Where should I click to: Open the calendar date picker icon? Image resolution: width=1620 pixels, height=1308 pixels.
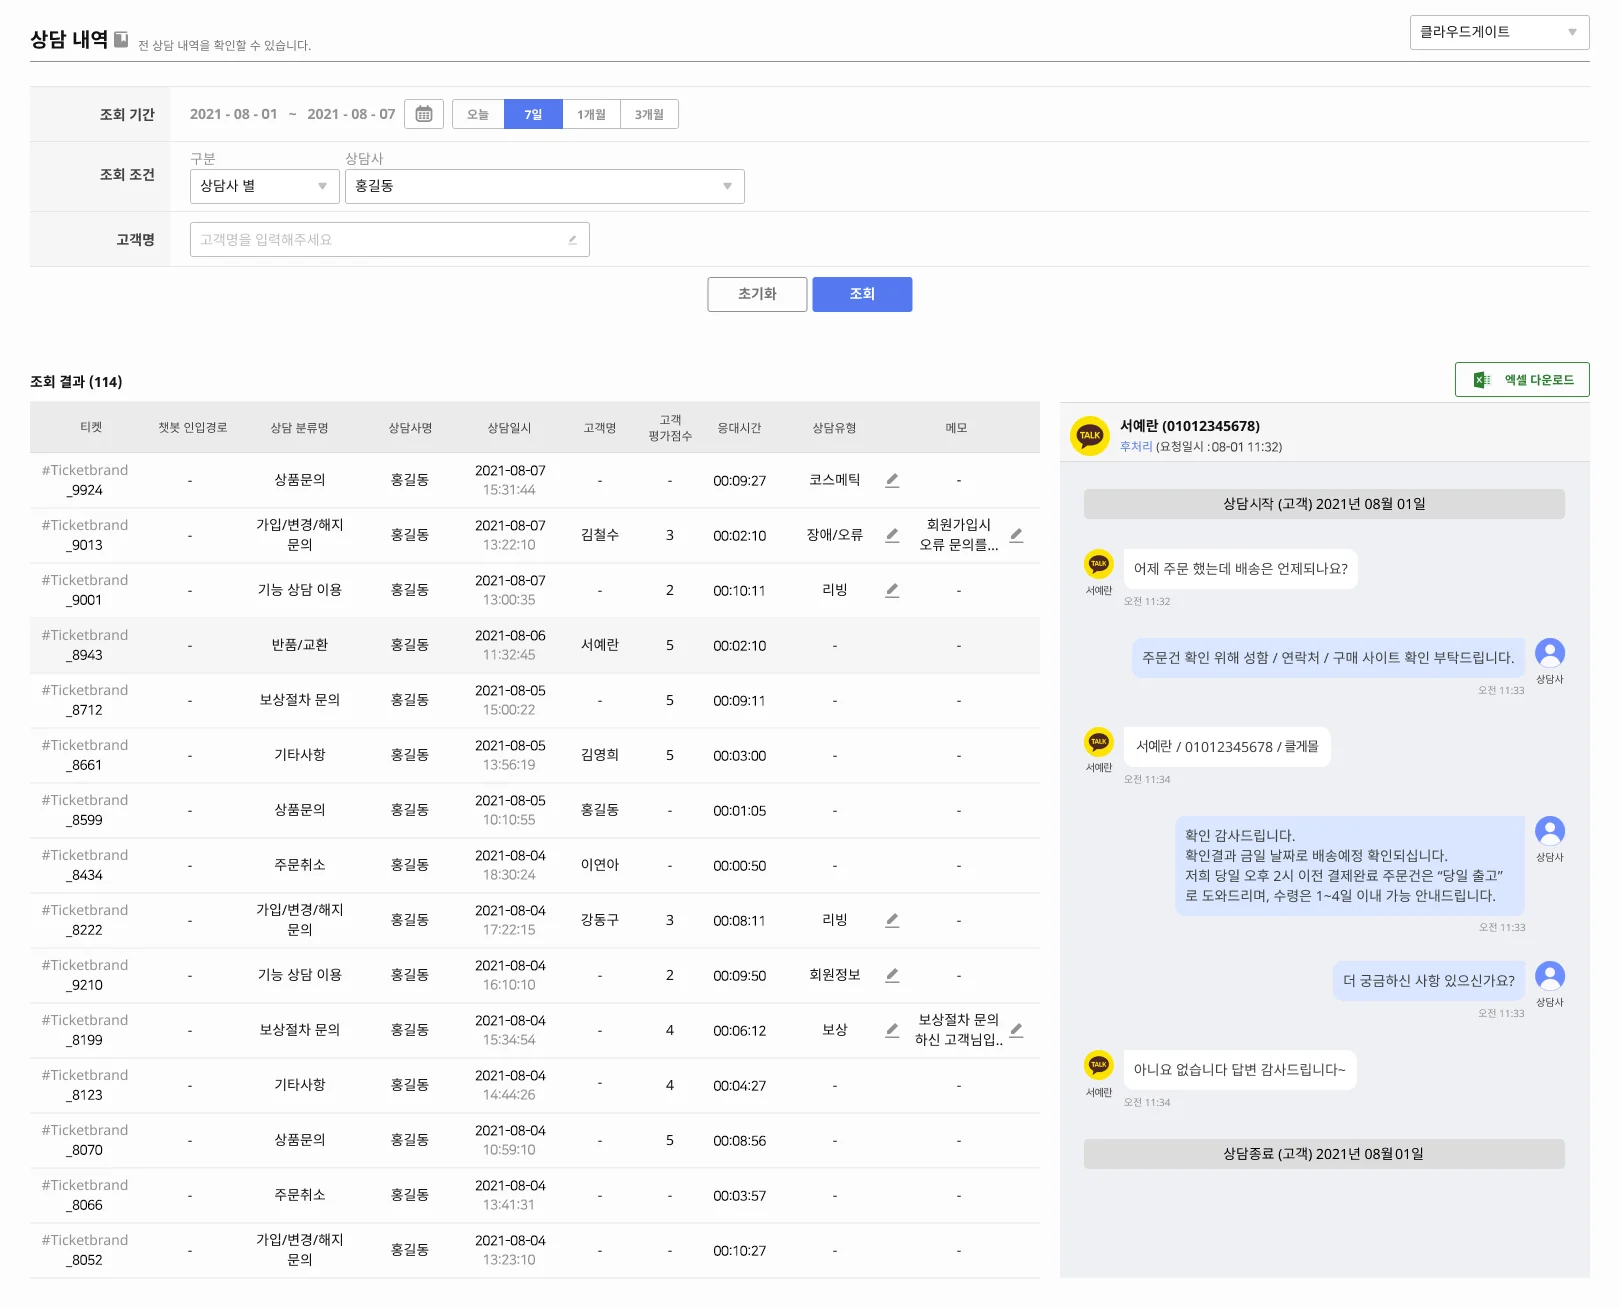(x=423, y=114)
